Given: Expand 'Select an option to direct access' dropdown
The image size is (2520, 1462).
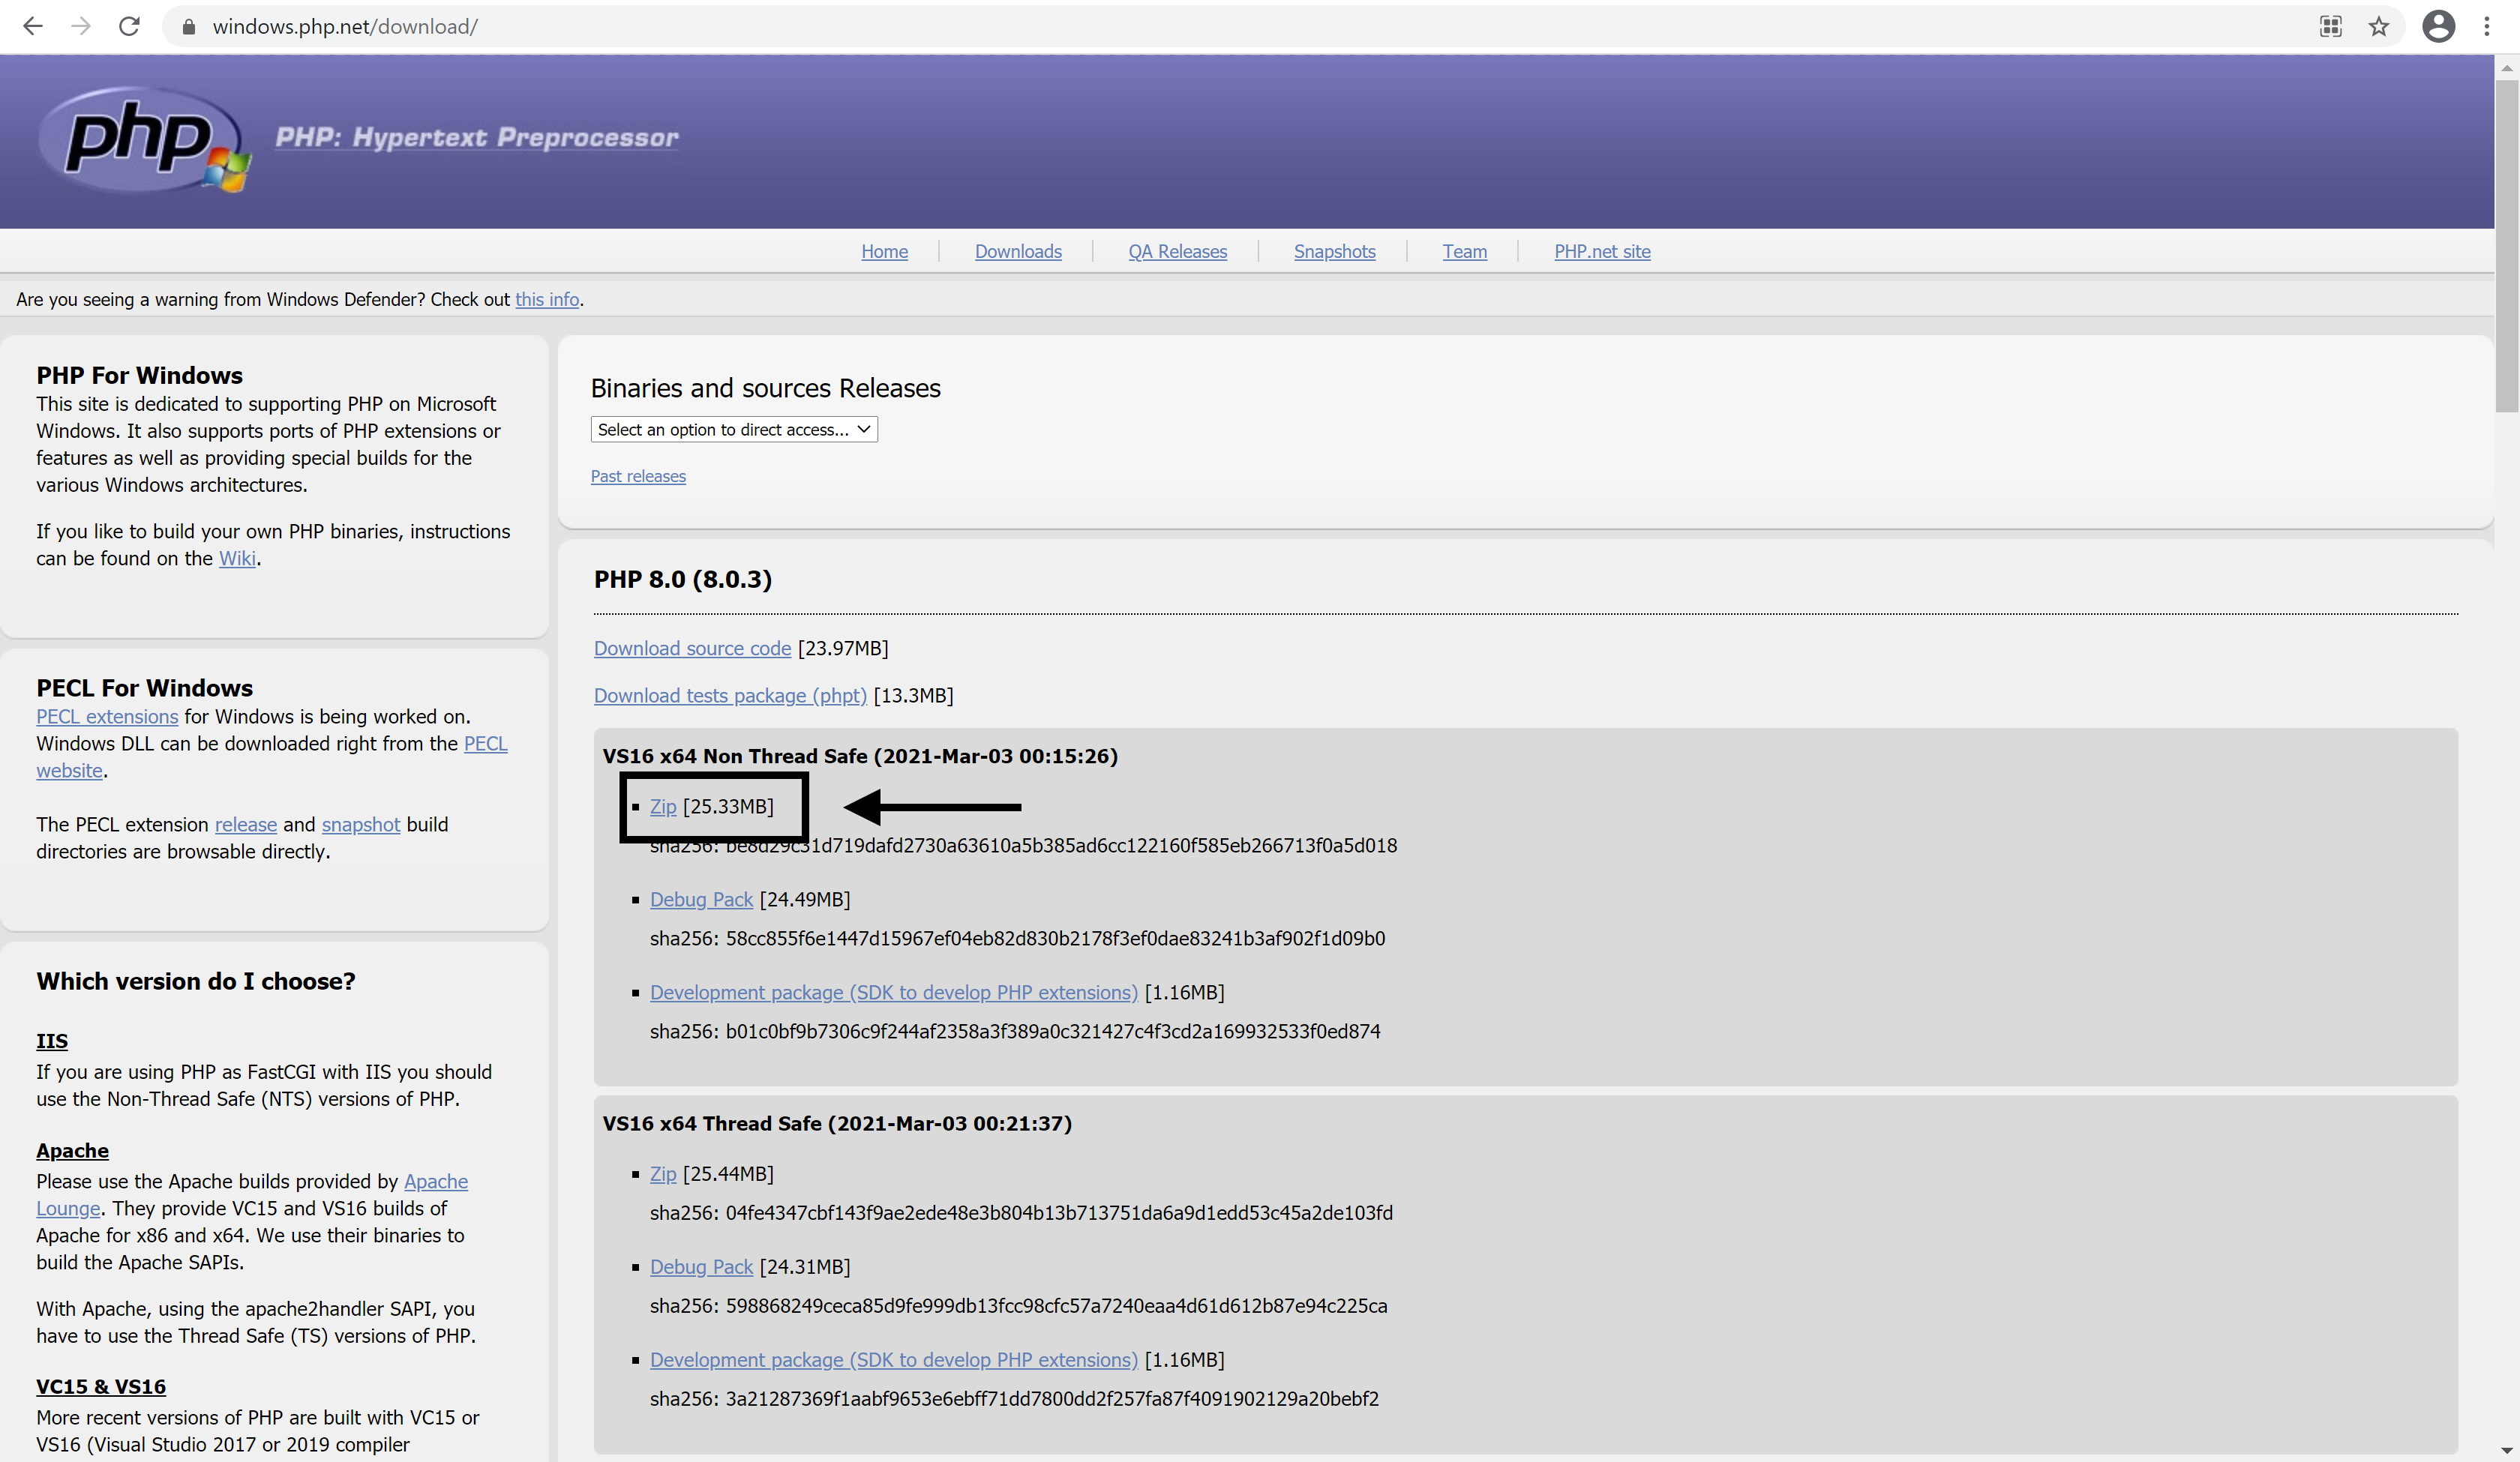Looking at the screenshot, I should coord(734,430).
